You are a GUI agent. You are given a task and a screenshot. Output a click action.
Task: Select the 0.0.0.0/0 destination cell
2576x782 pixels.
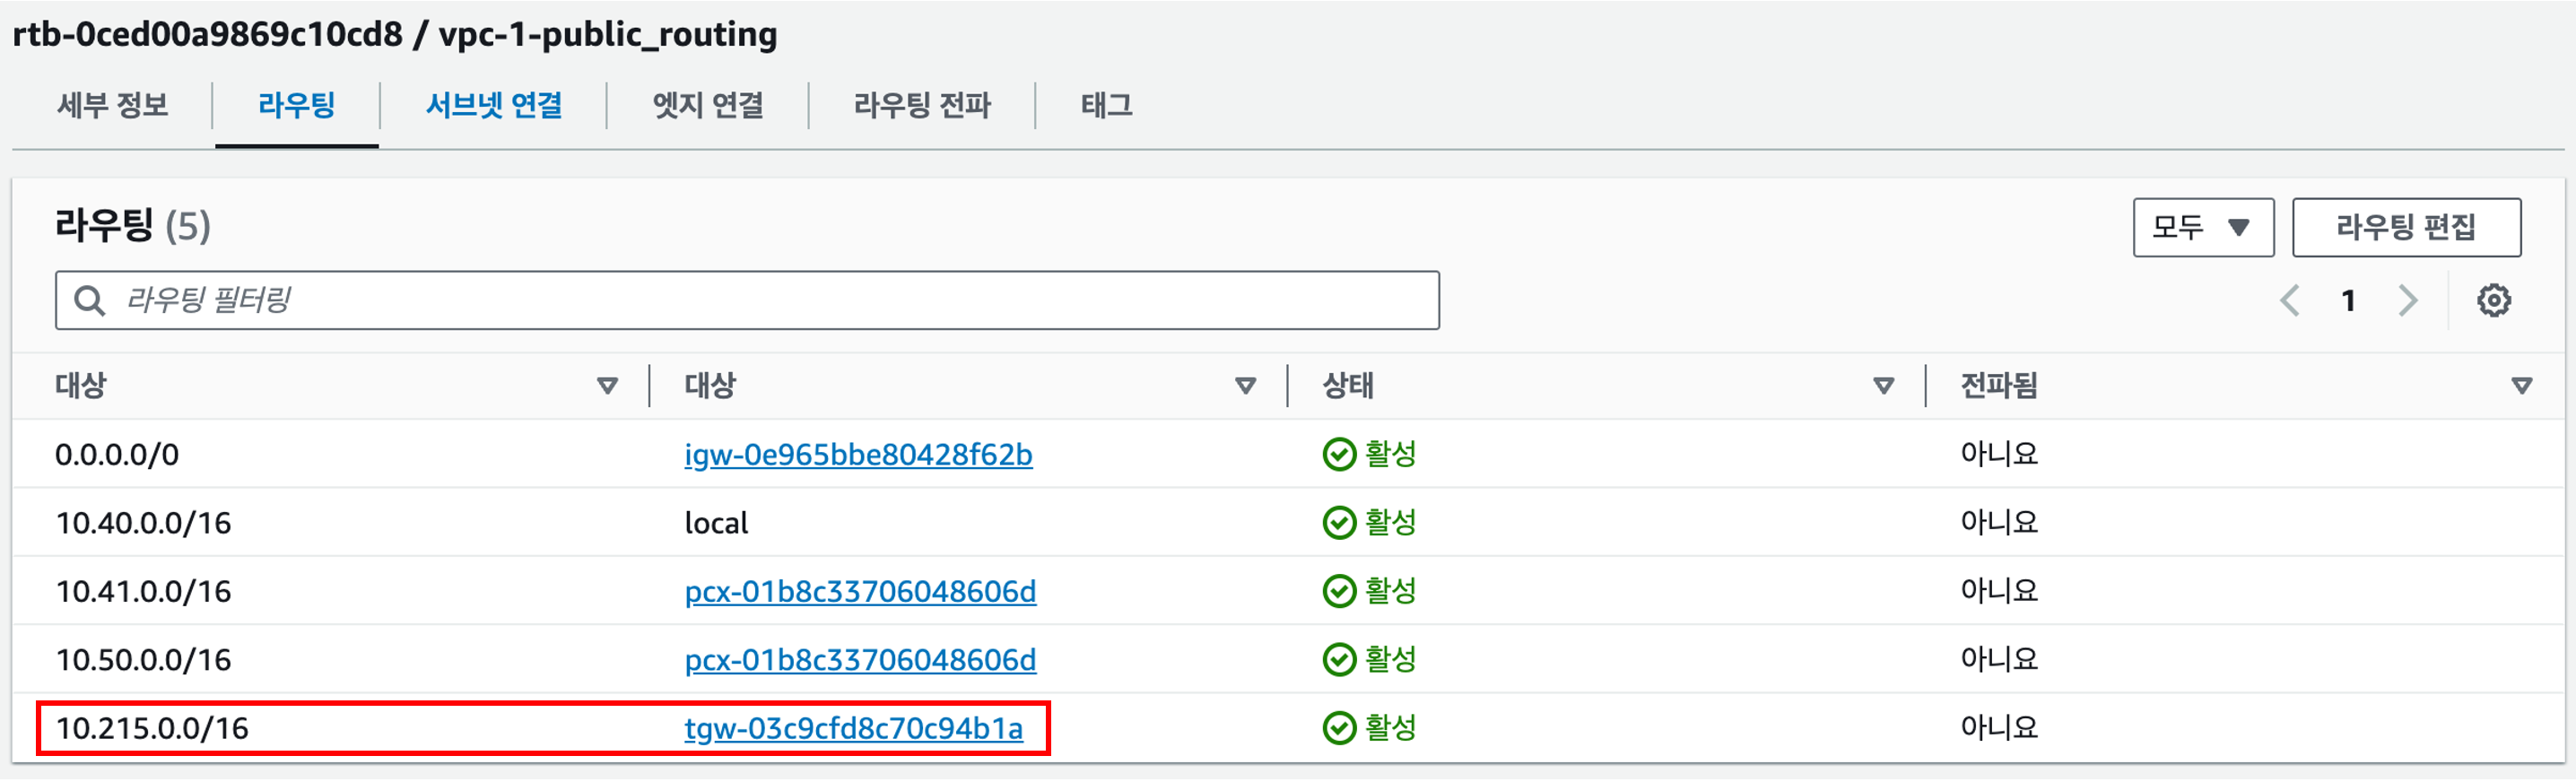click(x=117, y=455)
